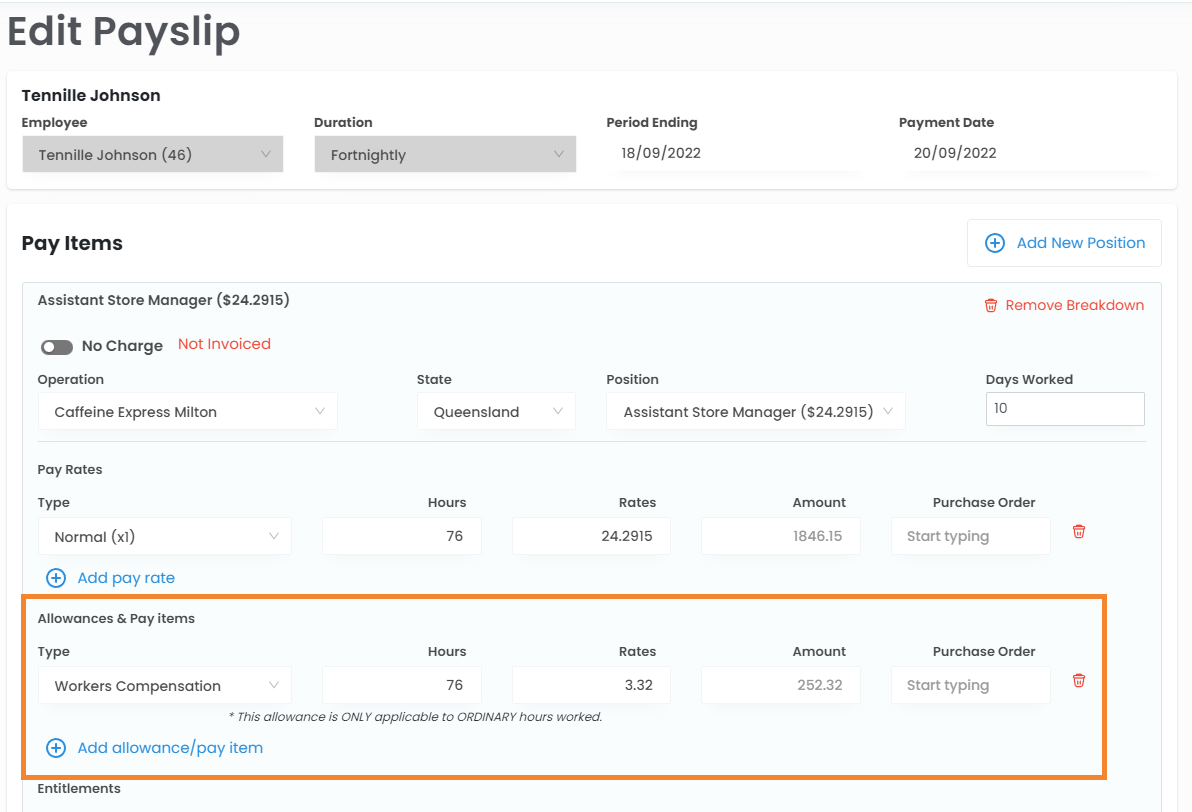Click the trash icon beside Remove Breakdown
The width and height of the screenshot is (1192, 812).
991,306
